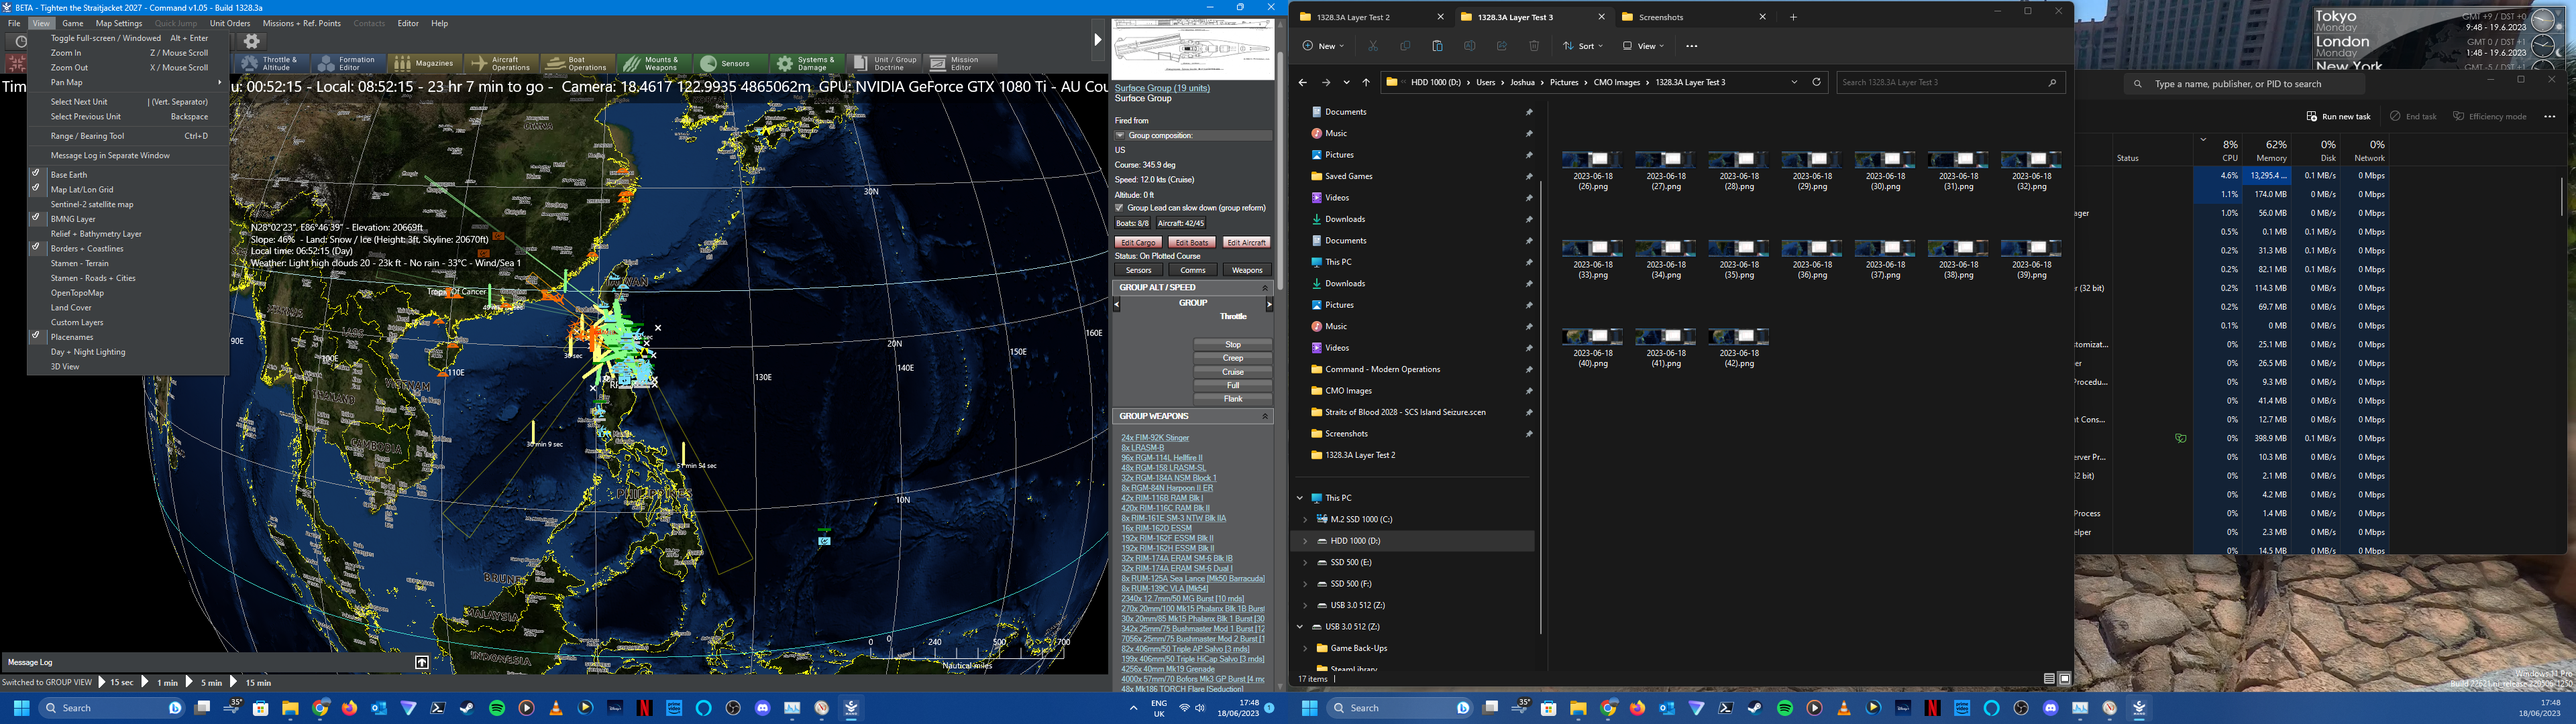The image size is (2576, 724).
Task: Click the Edit Aircraft button
Action: [1246, 243]
